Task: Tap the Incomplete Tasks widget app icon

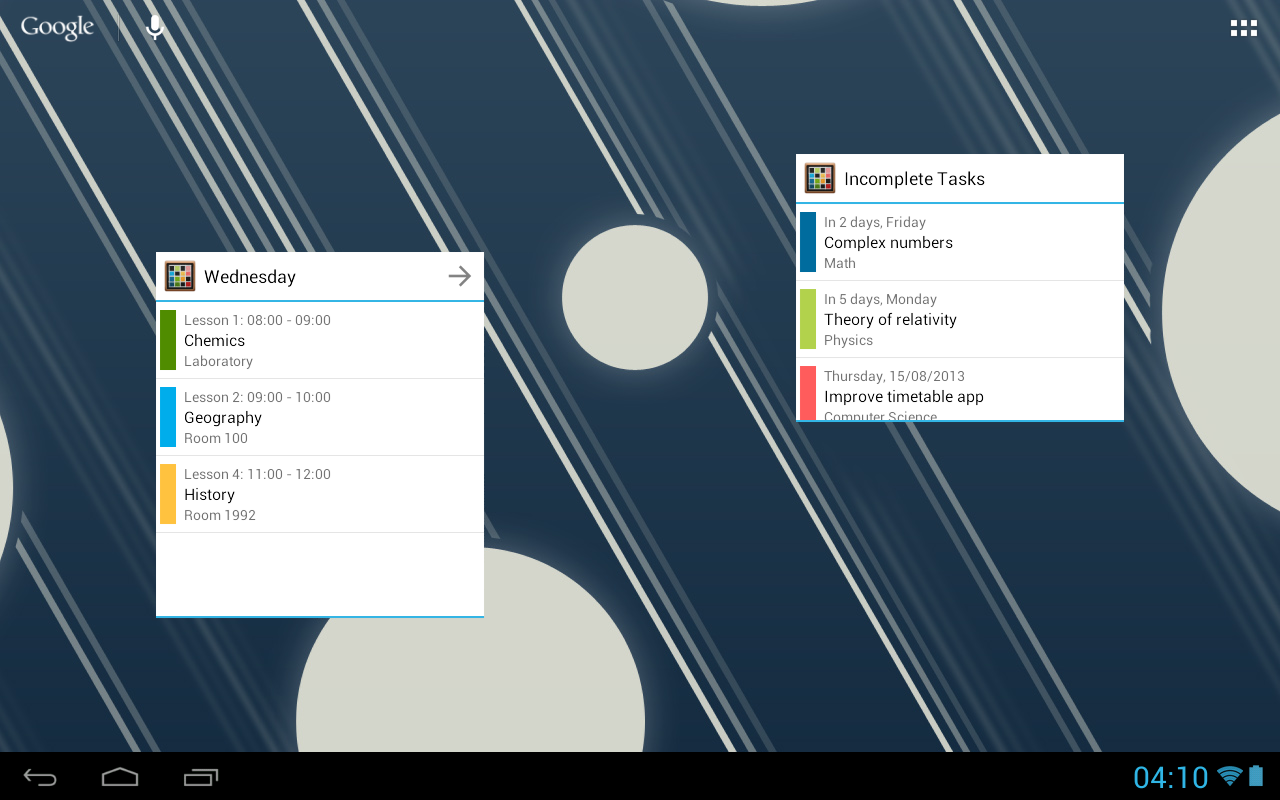Action: 820,178
